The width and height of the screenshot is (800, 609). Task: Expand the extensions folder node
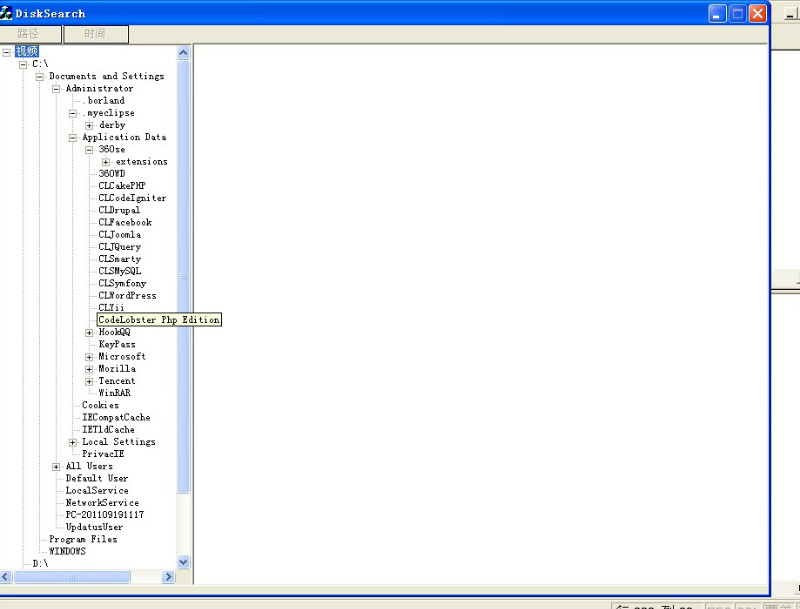tap(106, 162)
